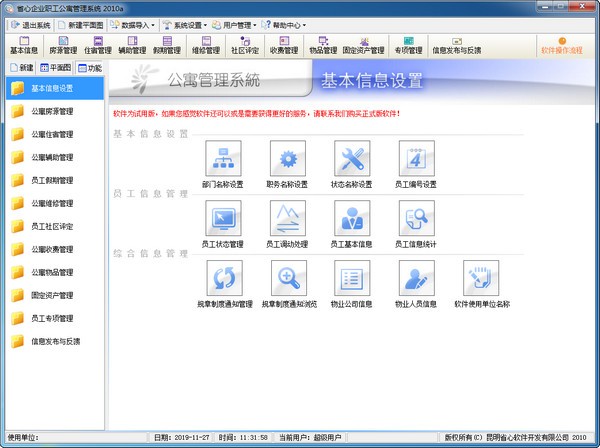Click 规章制度通知管理 refresh icon

pyautogui.click(x=221, y=277)
